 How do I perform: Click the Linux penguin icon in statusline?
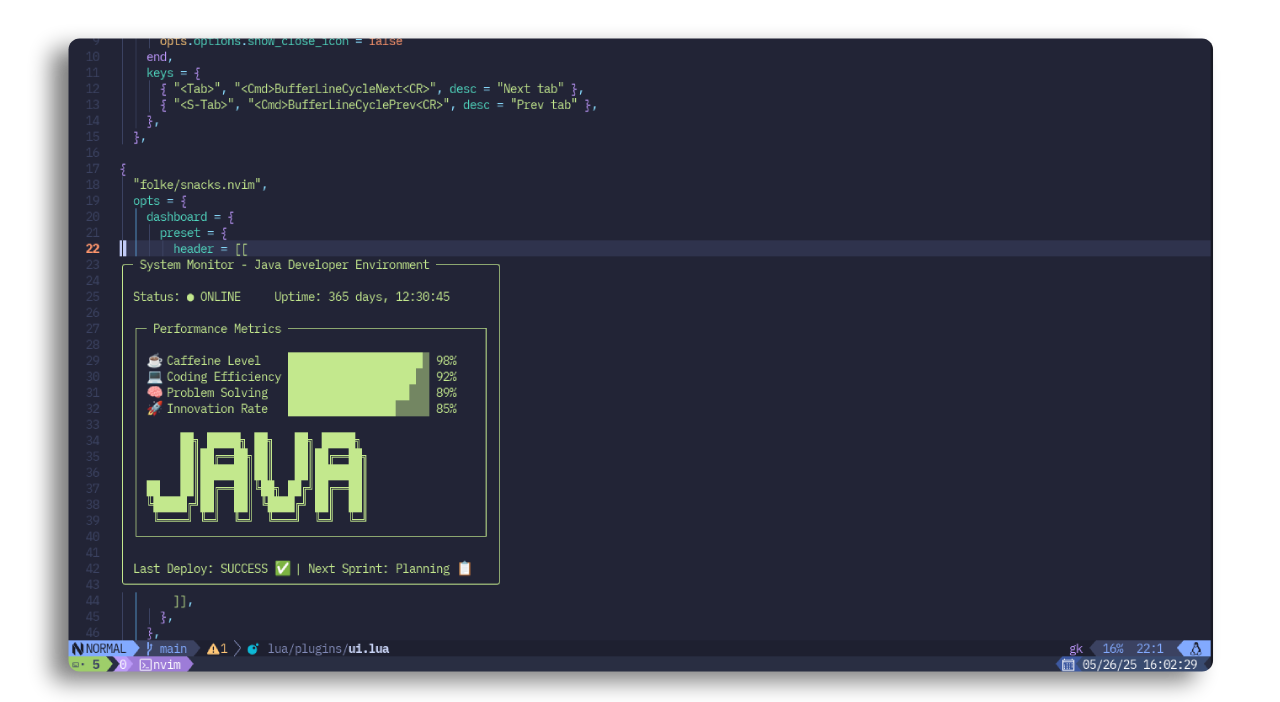pyautogui.click(x=1195, y=649)
